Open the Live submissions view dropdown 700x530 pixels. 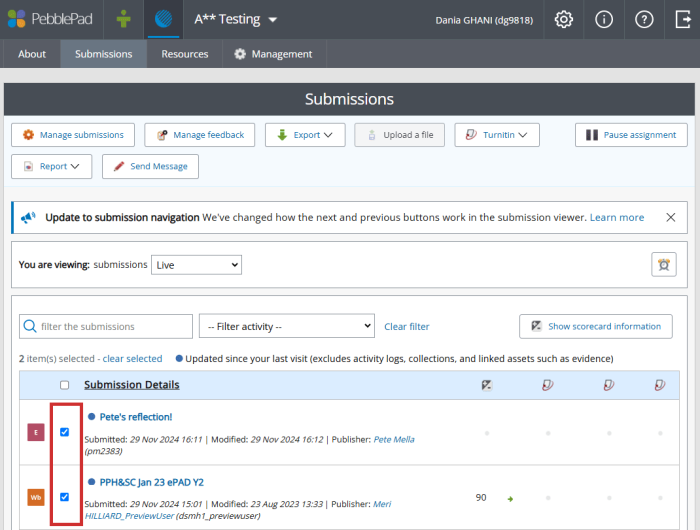(196, 265)
